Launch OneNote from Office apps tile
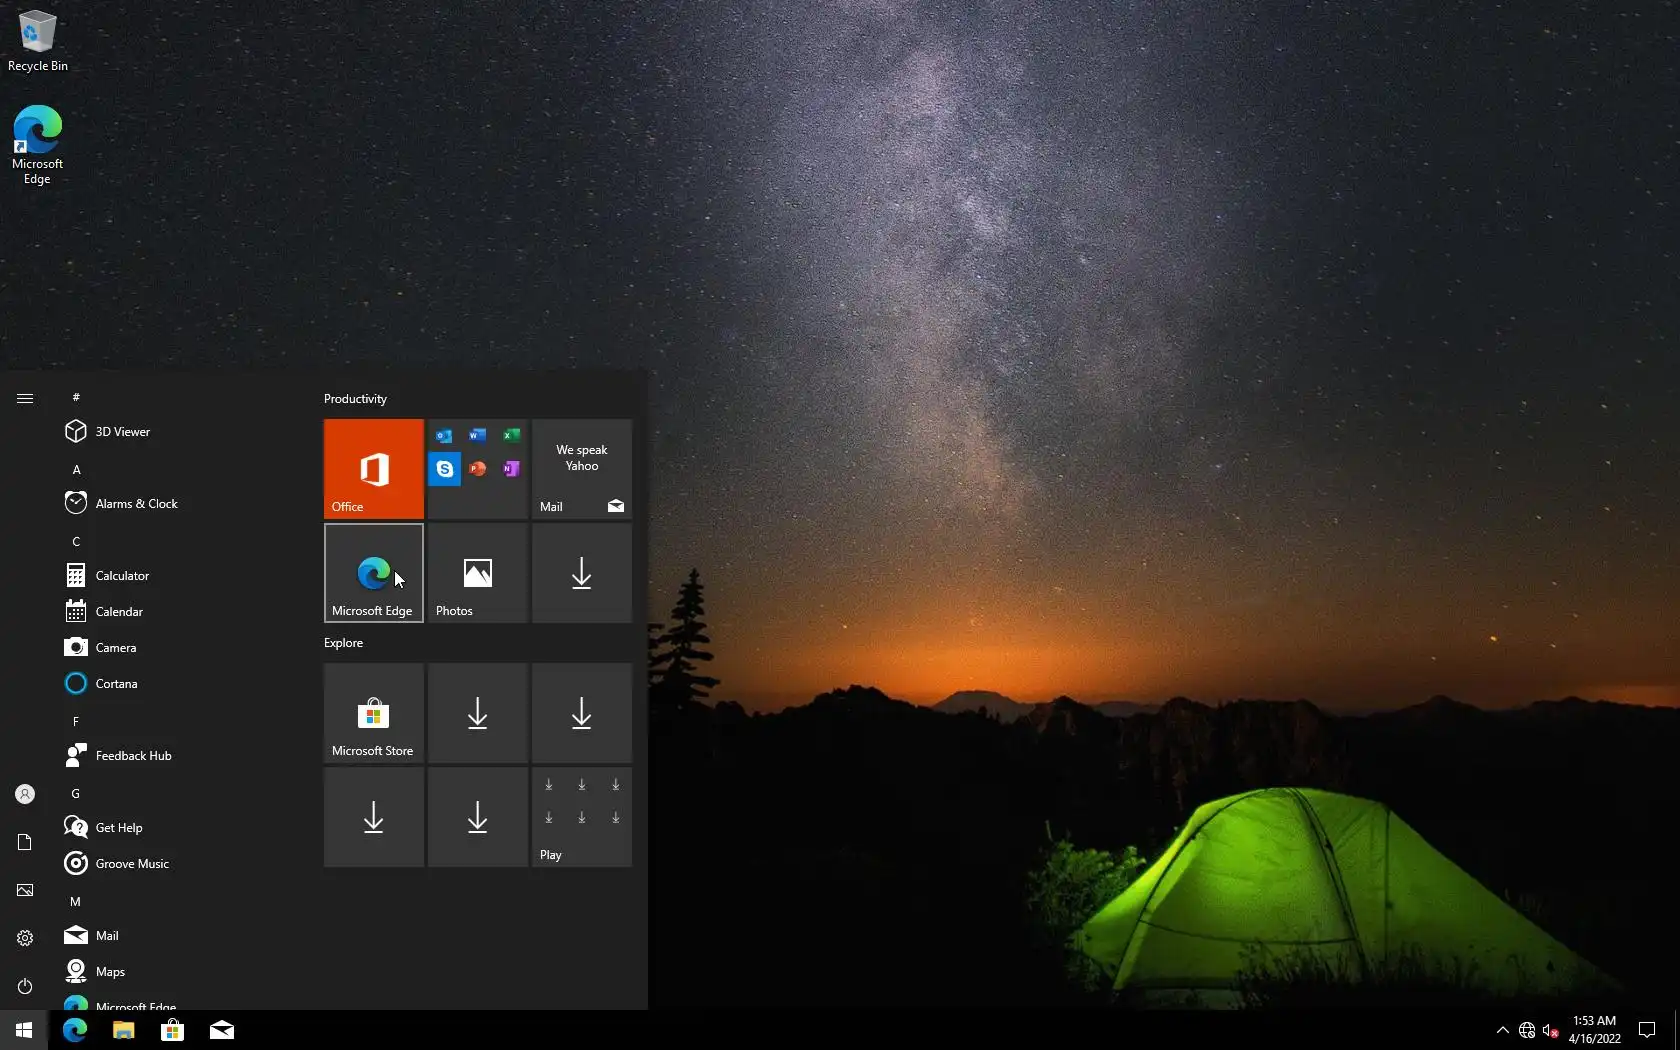Viewport: 1680px width, 1050px height. [511, 468]
